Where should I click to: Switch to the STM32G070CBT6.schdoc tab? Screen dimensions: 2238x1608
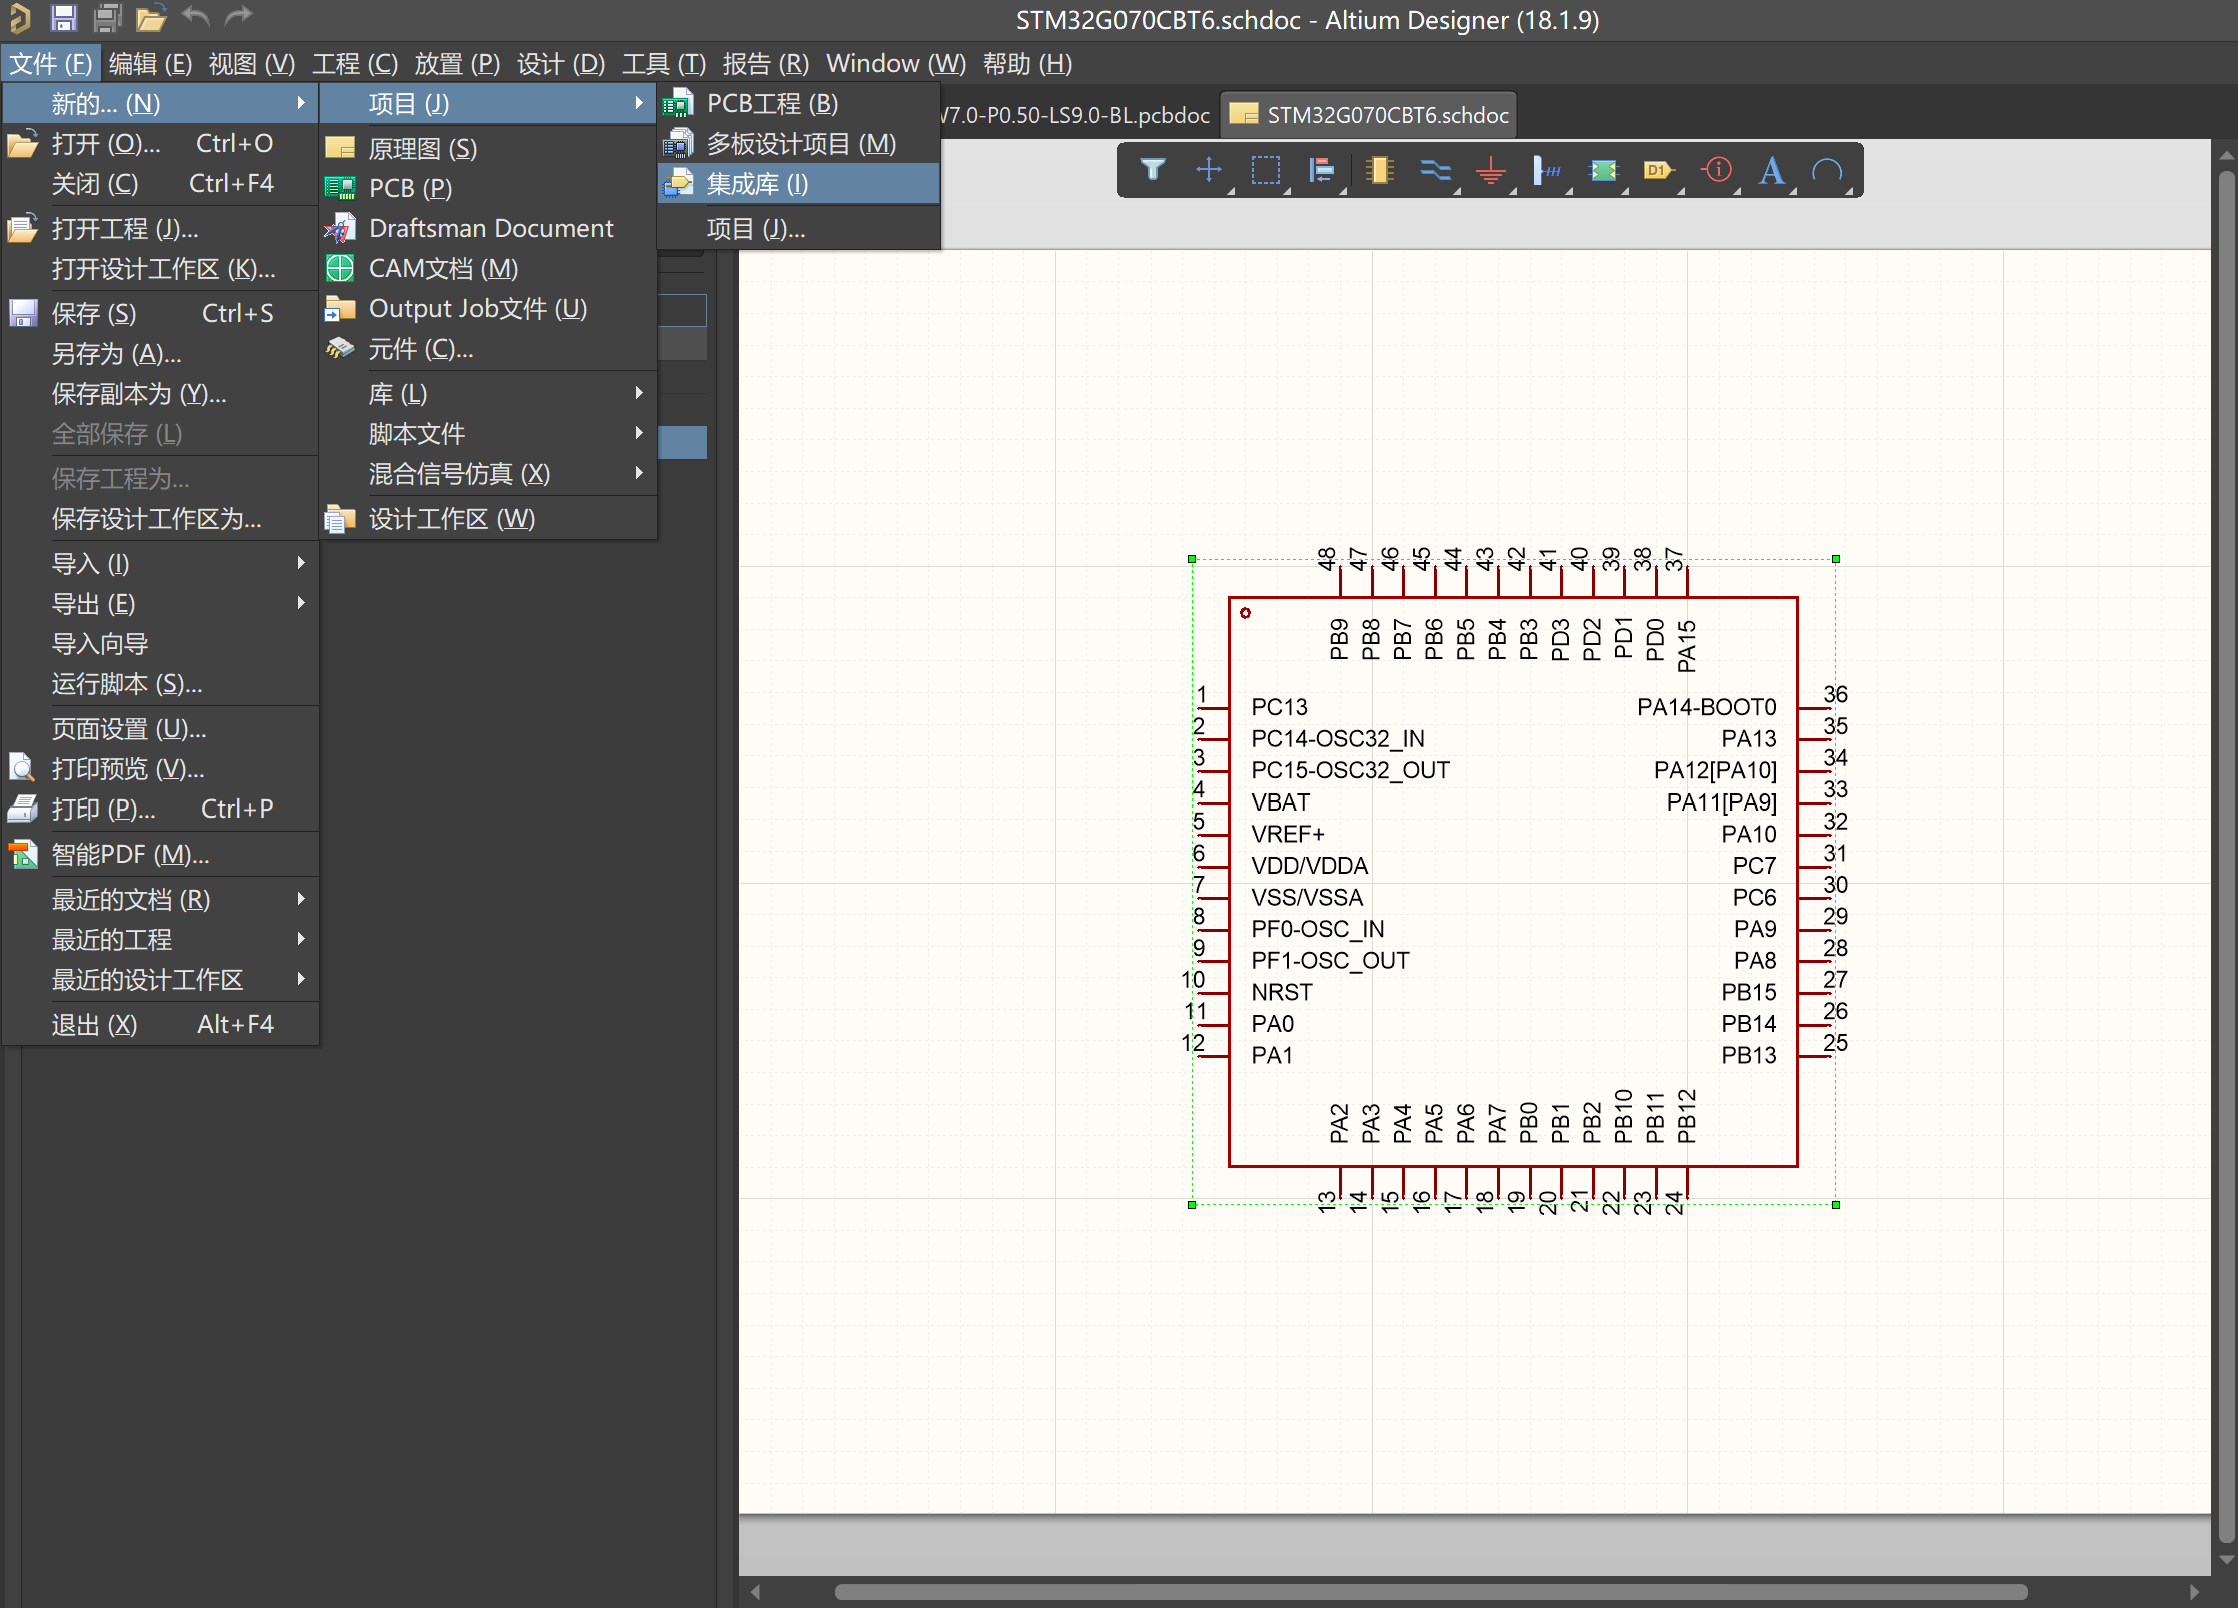[x=1370, y=115]
